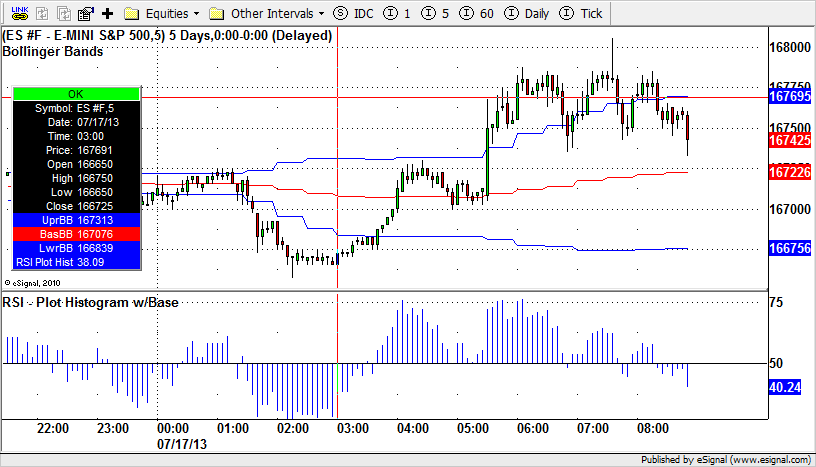The width and height of the screenshot is (816, 467).
Task: Click the High 166750 row
Action: 76,178
